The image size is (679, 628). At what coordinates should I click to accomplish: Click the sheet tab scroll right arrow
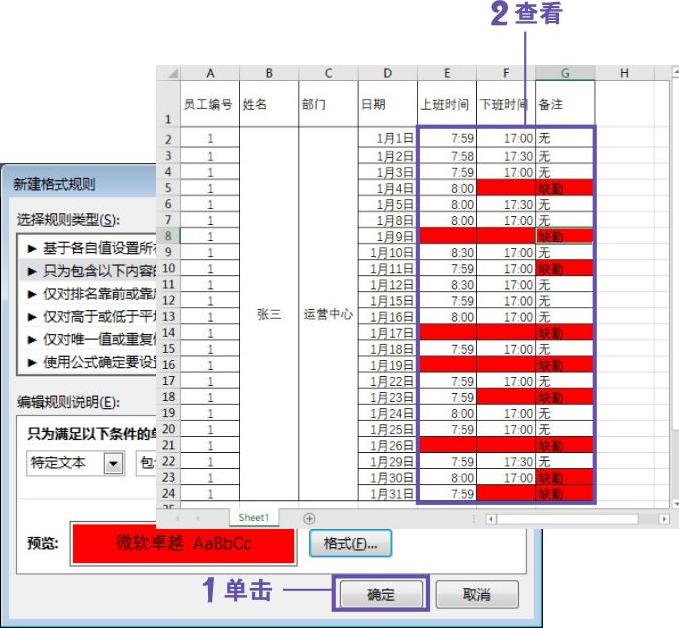pos(198,518)
